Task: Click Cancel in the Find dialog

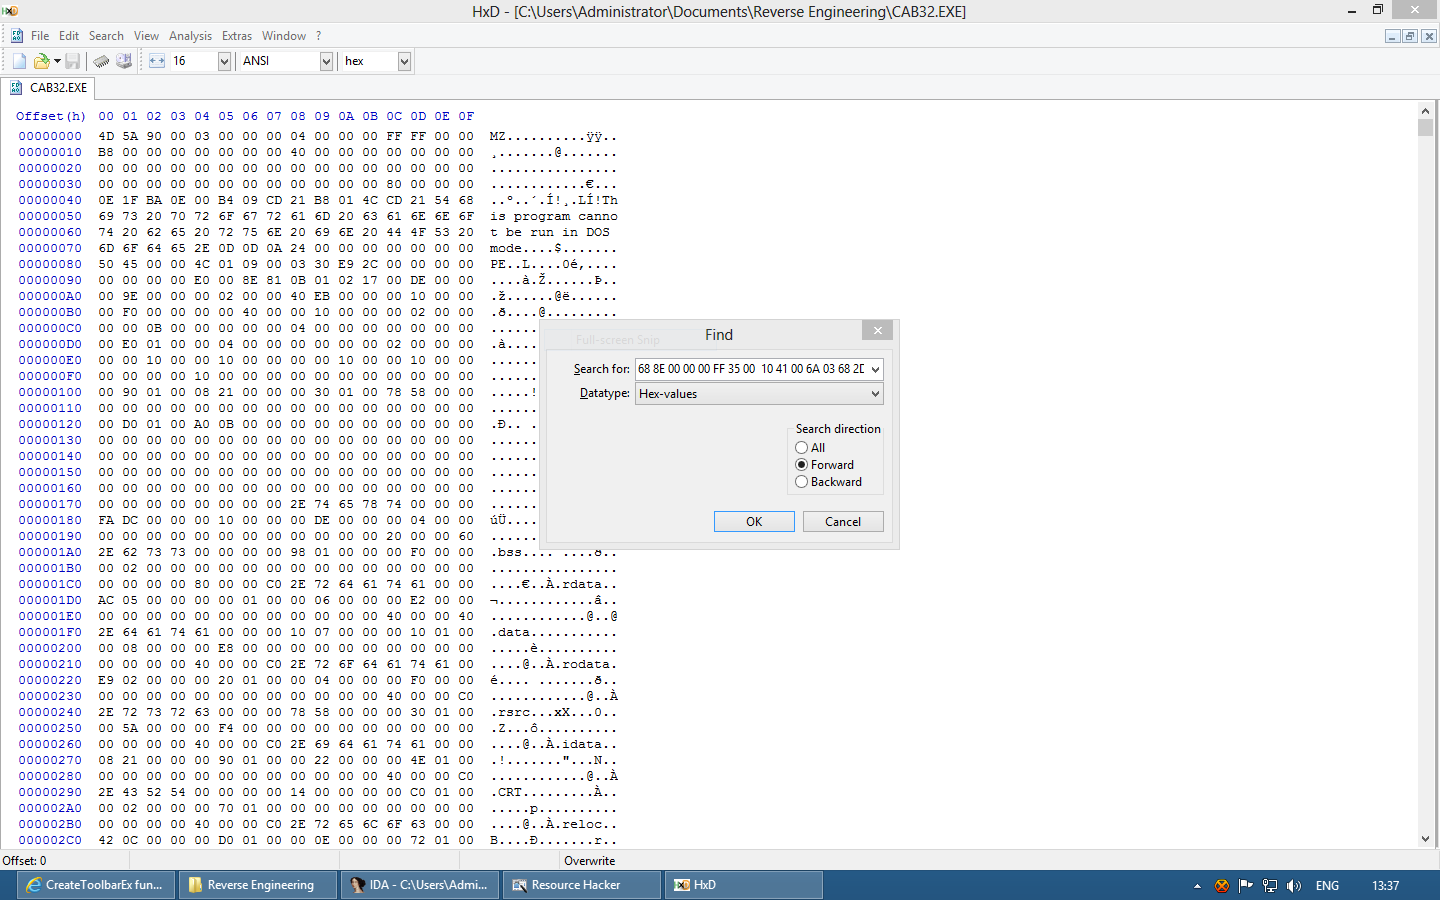Action: [843, 522]
